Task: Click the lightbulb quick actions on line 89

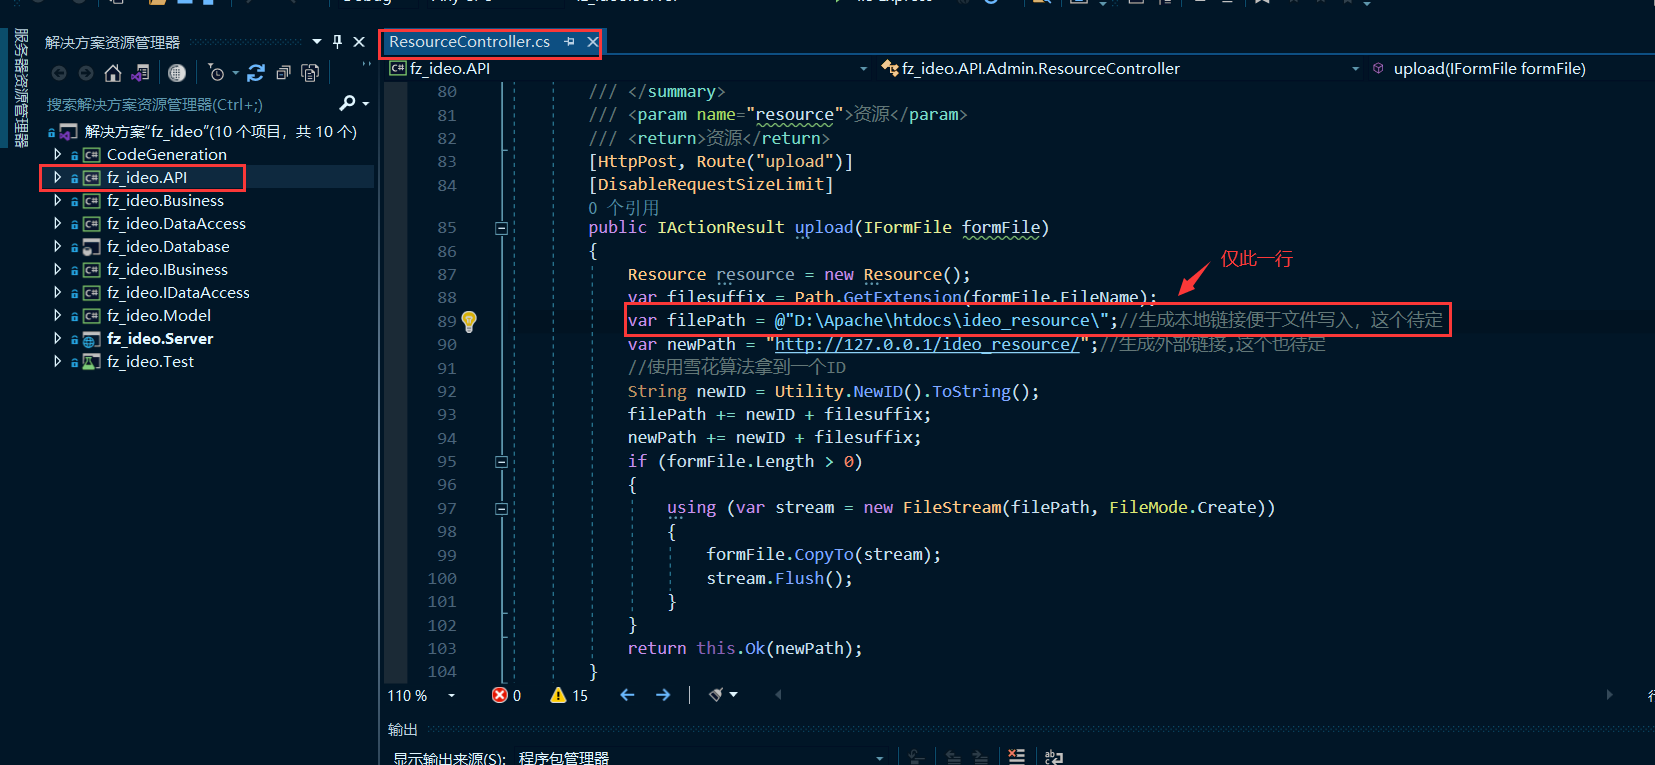Action: tap(469, 321)
